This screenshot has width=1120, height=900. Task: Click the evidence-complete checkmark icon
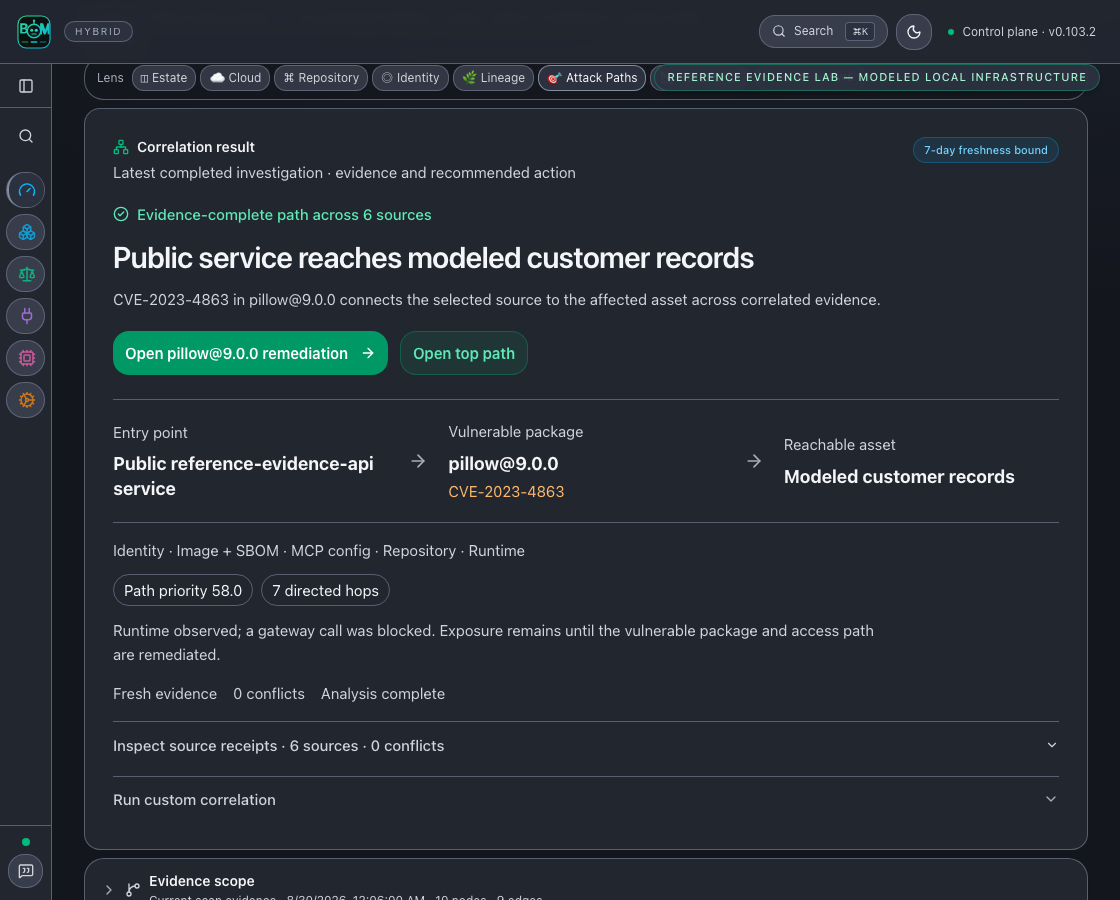(121, 214)
